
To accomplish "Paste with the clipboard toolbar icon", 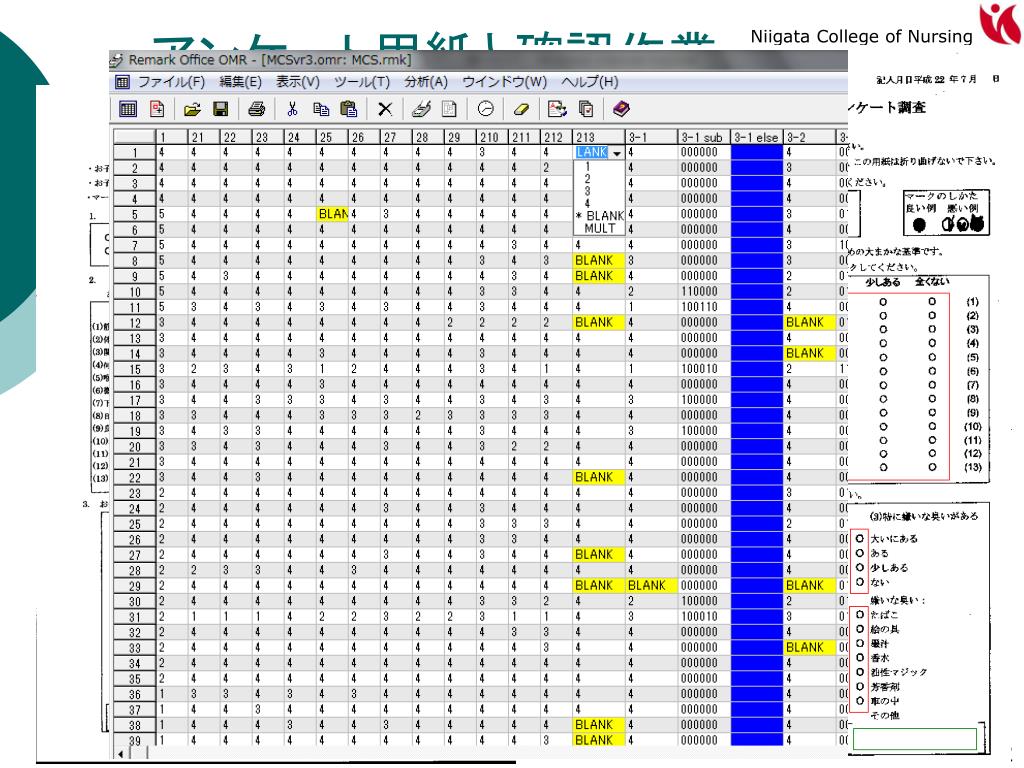I will [349, 109].
